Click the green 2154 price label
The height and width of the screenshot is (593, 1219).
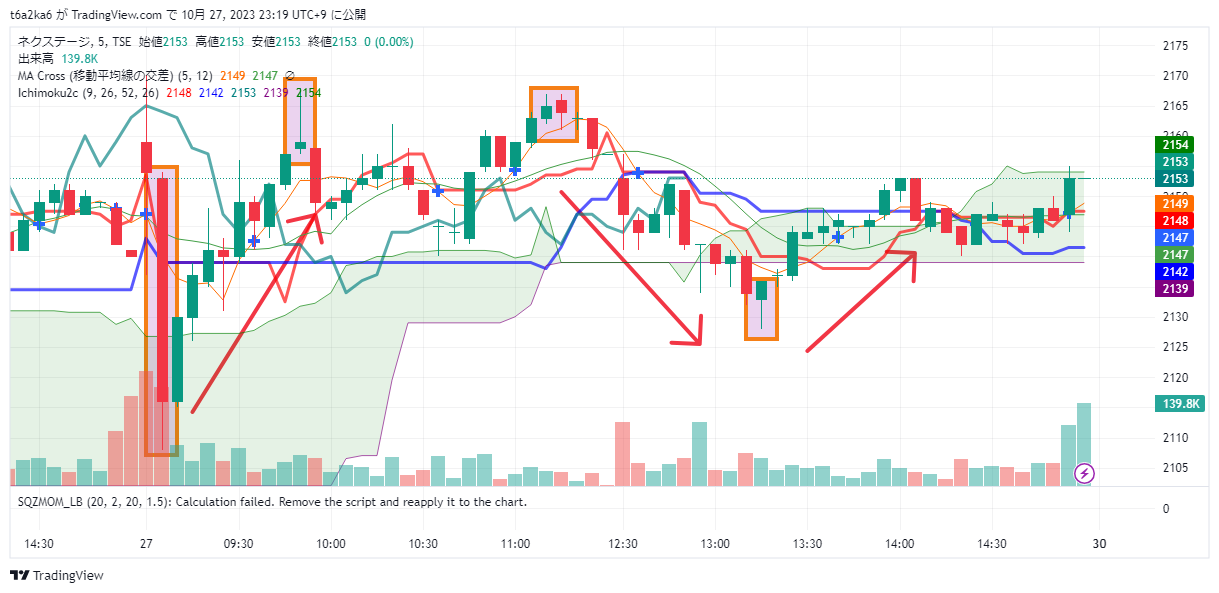click(x=1175, y=145)
